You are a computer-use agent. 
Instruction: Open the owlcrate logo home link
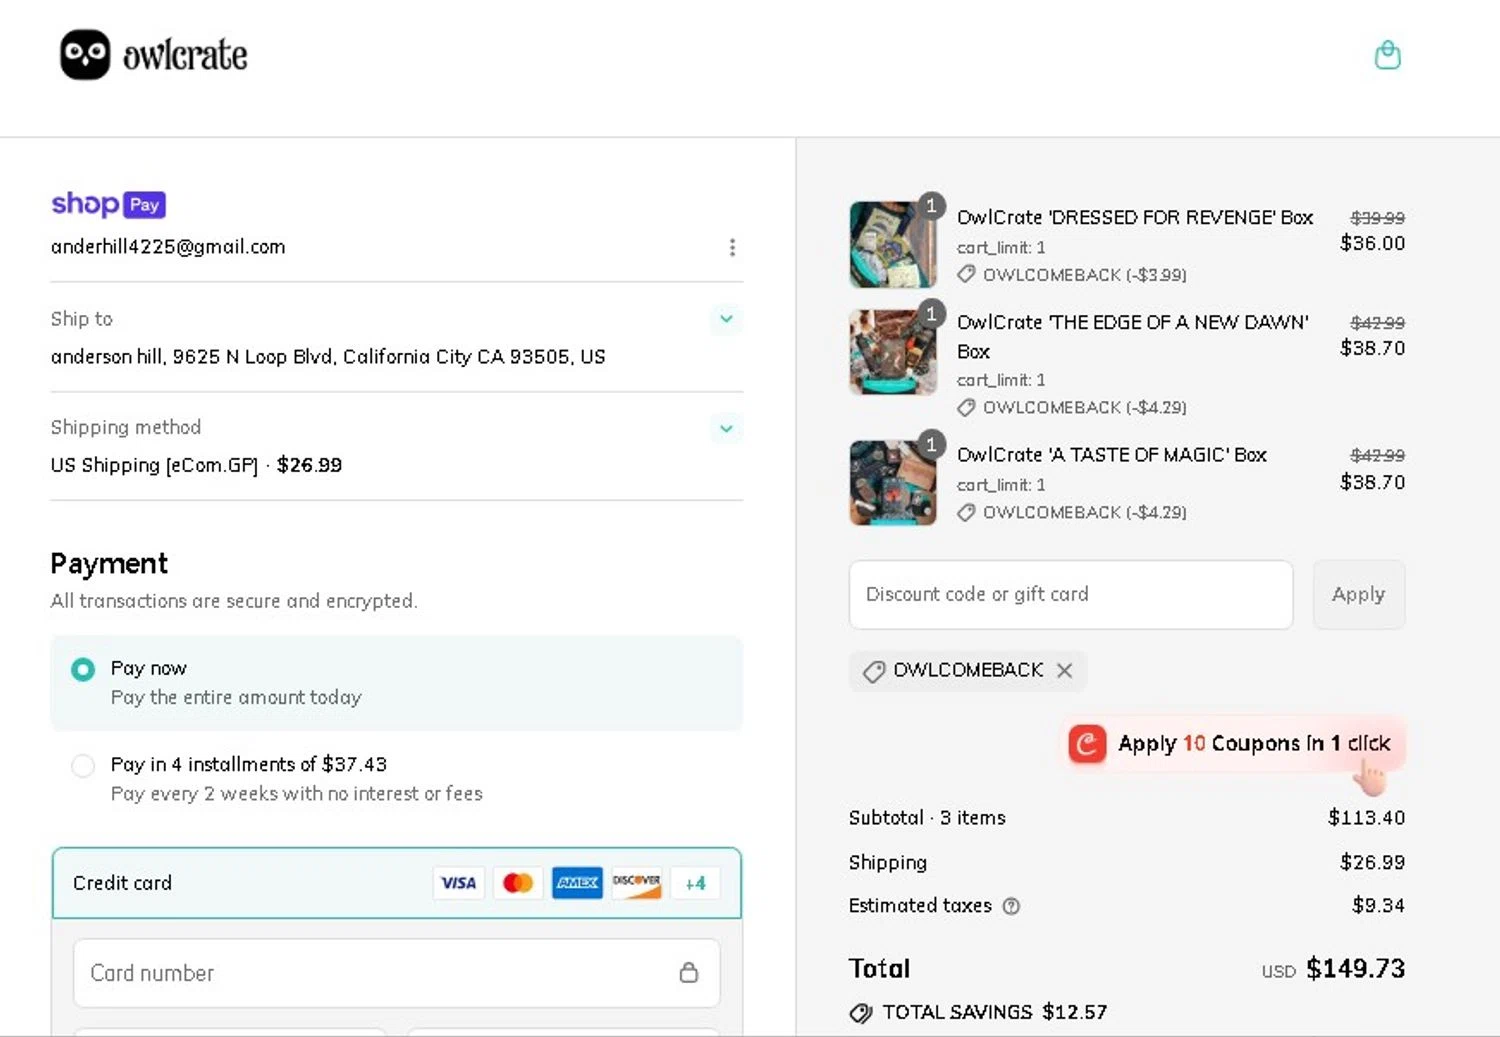click(154, 55)
